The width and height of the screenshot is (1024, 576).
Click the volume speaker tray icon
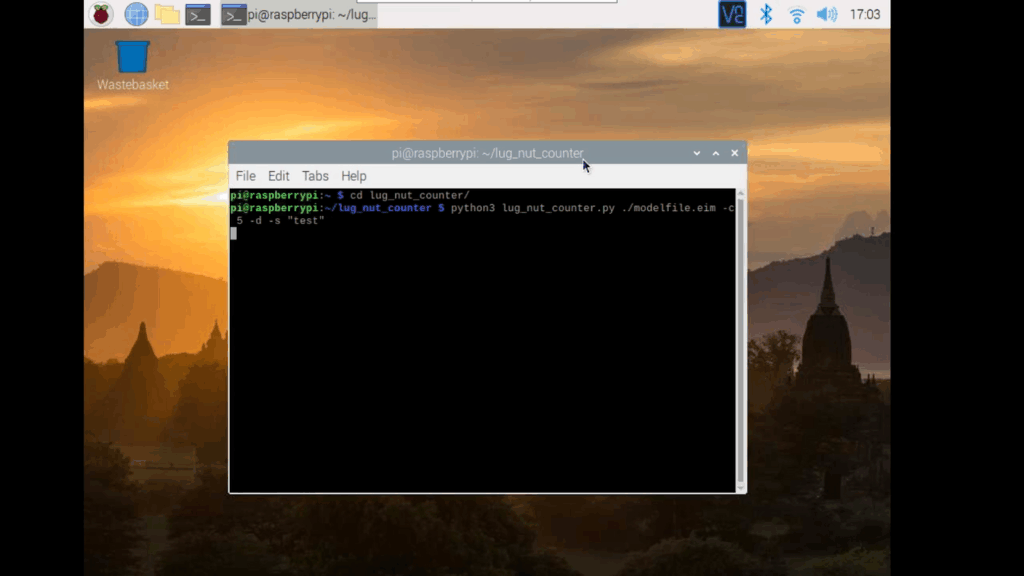[x=827, y=14]
